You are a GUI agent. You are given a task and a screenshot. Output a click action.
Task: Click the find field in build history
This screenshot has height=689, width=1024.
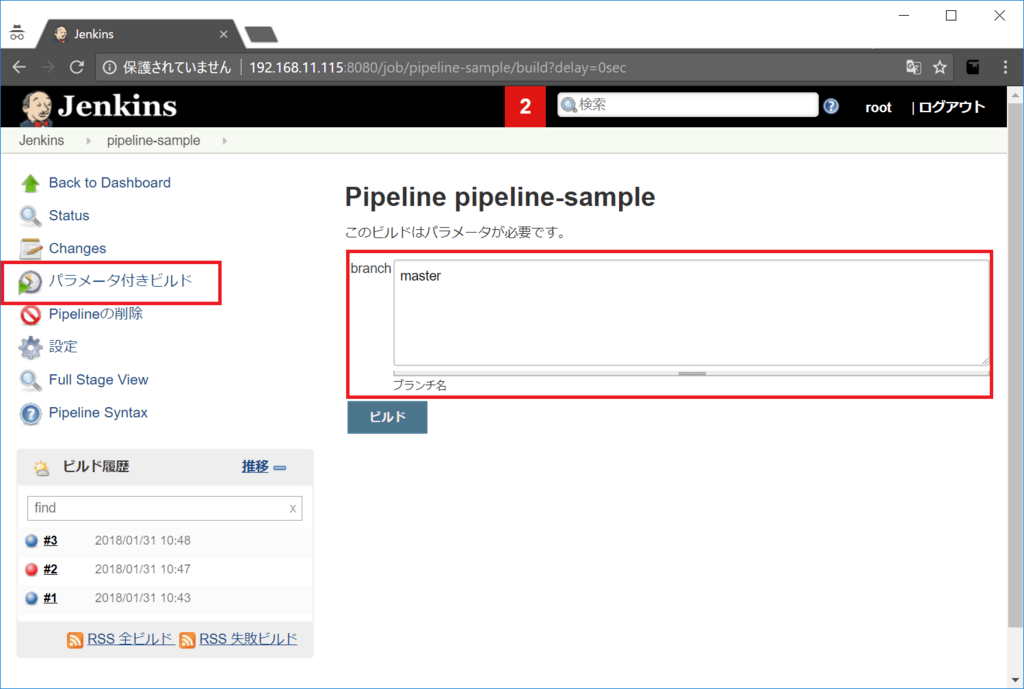click(165, 508)
